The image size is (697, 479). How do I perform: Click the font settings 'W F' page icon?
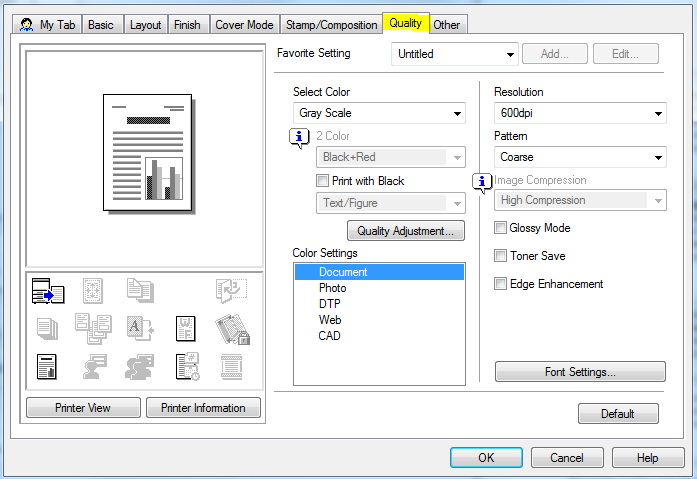click(186, 327)
